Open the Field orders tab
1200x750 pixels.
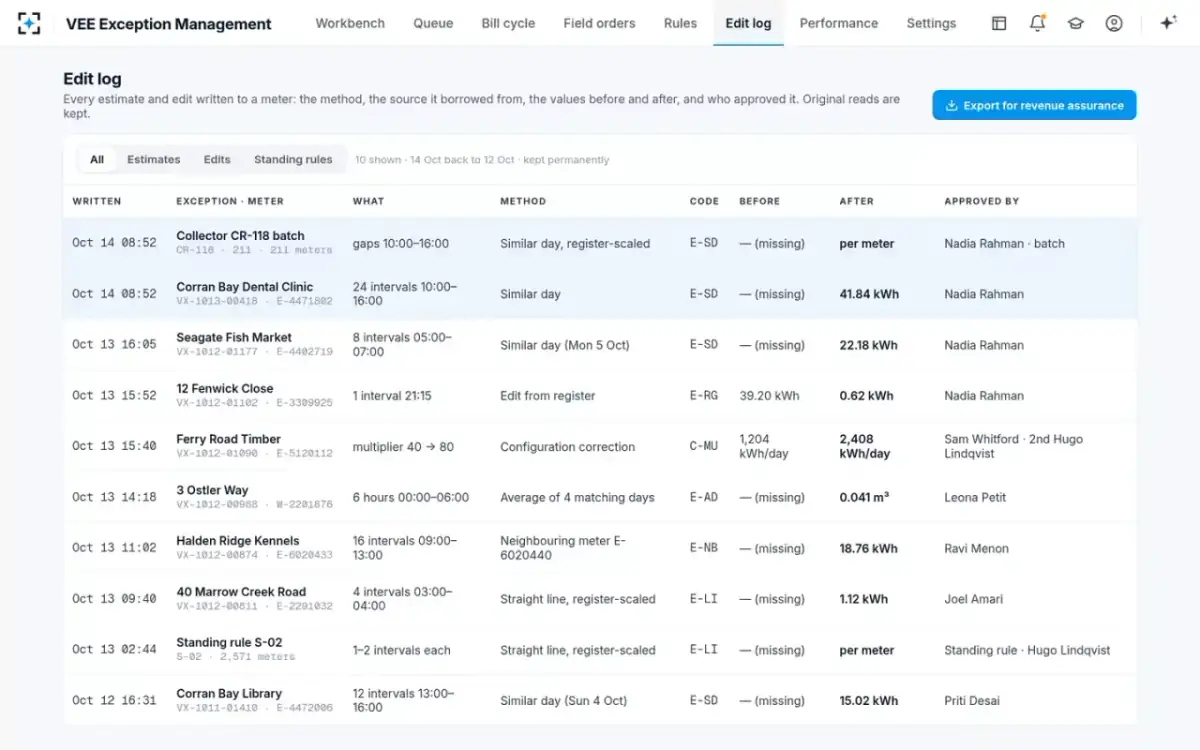point(599,23)
